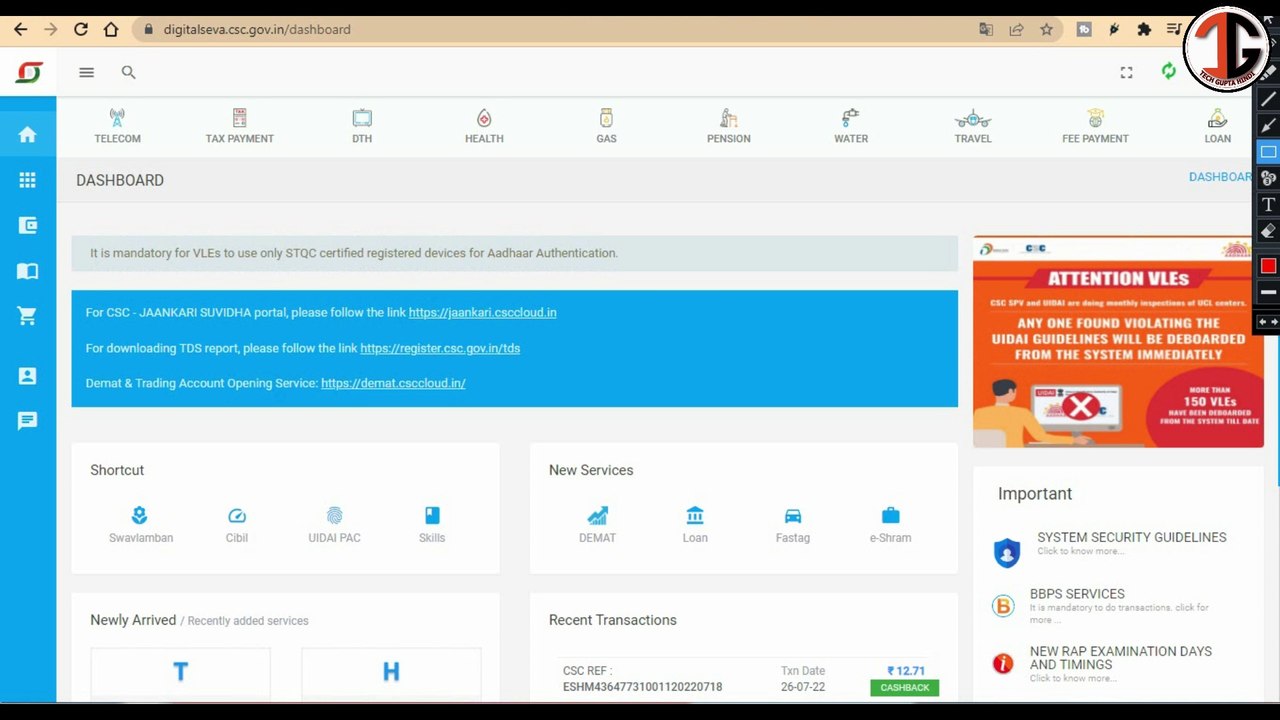Image resolution: width=1280 pixels, height=720 pixels.
Task: Open the browser extensions puzzle icon
Action: tap(1144, 29)
